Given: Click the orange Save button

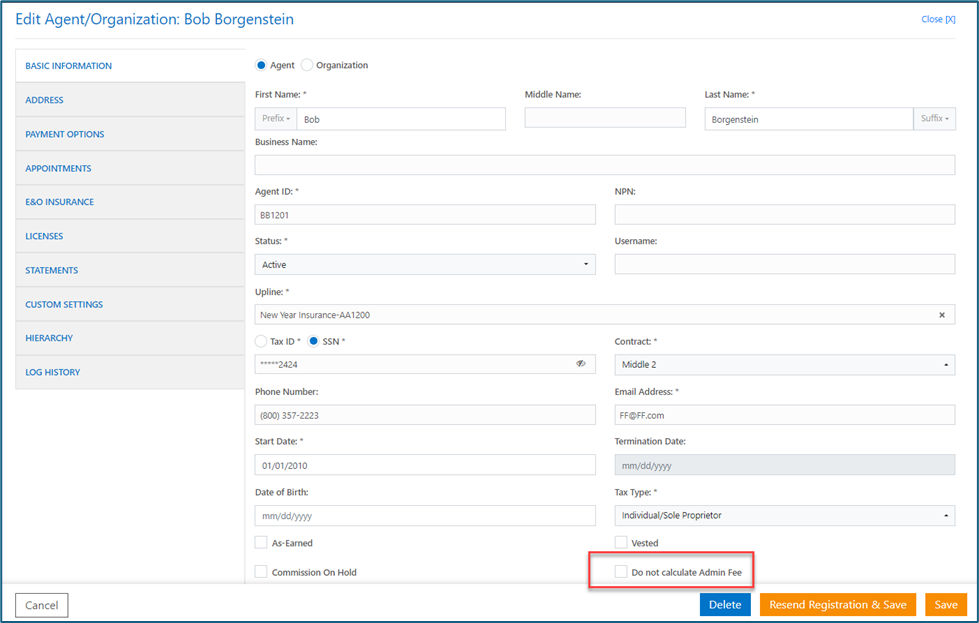Looking at the screenshot, I should (946, 604).
